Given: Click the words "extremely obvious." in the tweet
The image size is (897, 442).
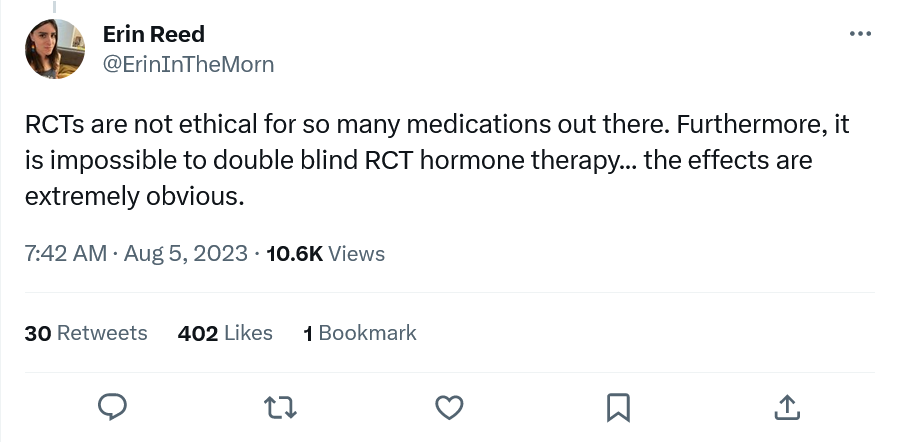Looking at the screenshot, I should (134, 195).
